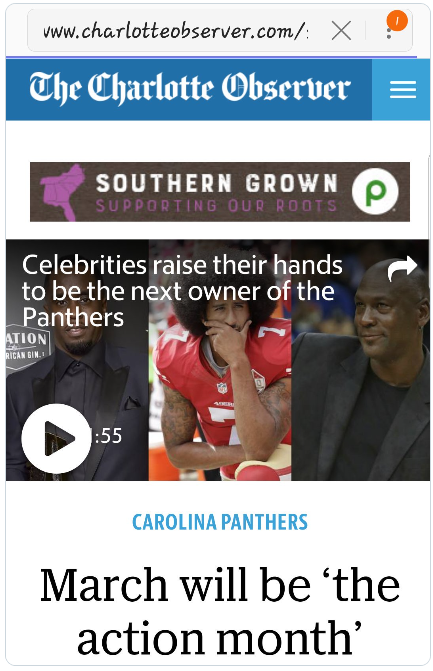This screenshot has width=433, height=671.
Task: Open the hamburger navigation menu
Action: (x=402, y=89)
